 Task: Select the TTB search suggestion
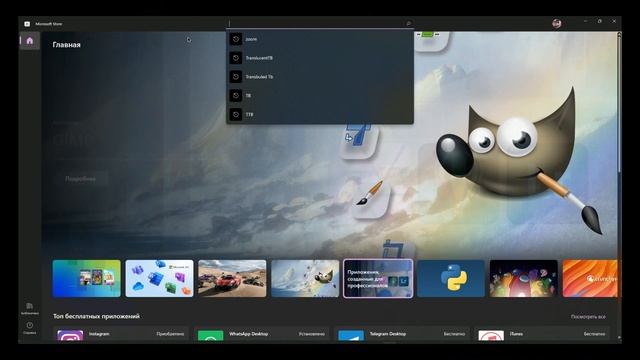[320, 114]
